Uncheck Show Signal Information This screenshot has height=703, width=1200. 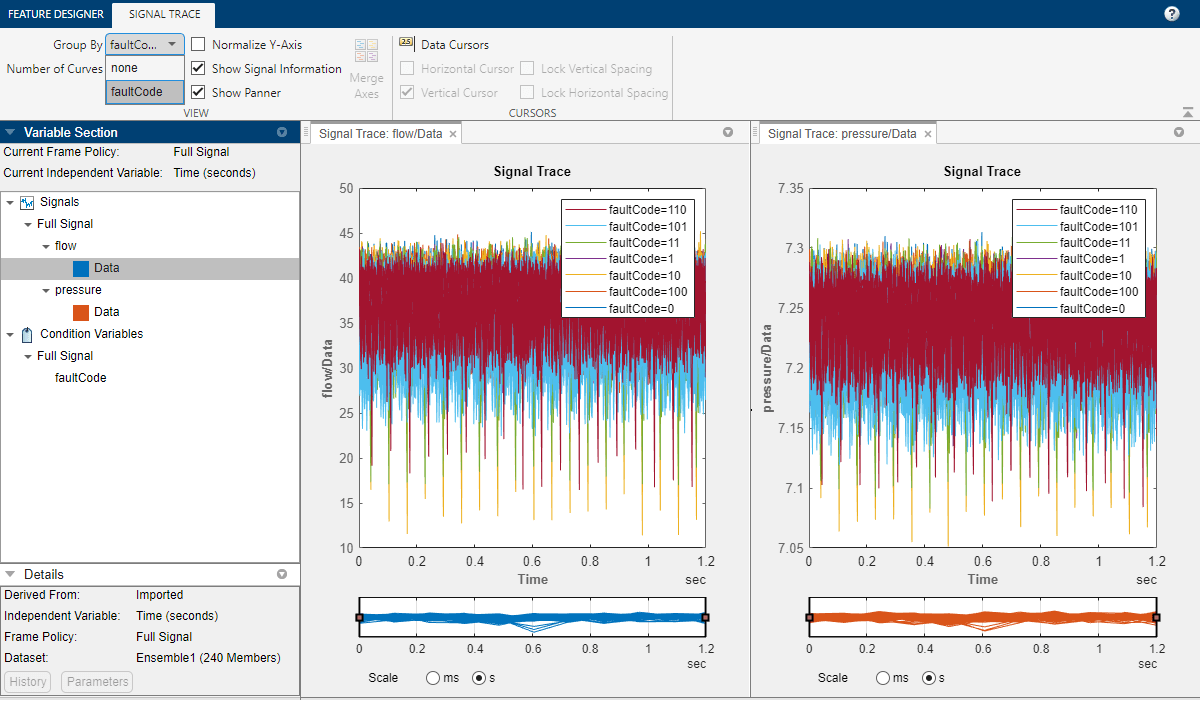pyautogui.click(x=199, y=69)
